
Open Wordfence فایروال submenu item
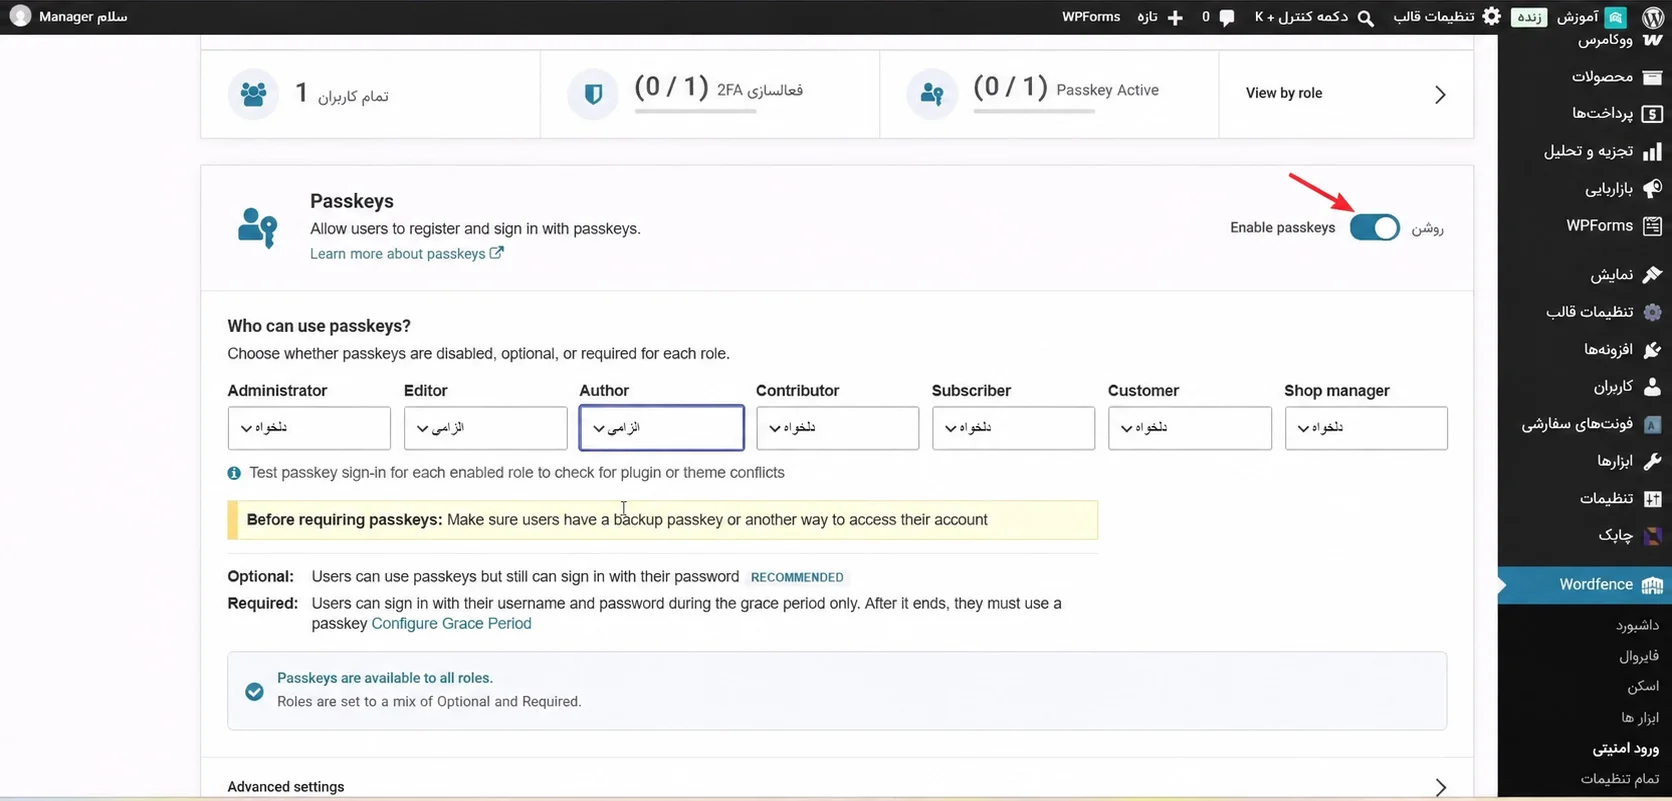coord(1639,657)
